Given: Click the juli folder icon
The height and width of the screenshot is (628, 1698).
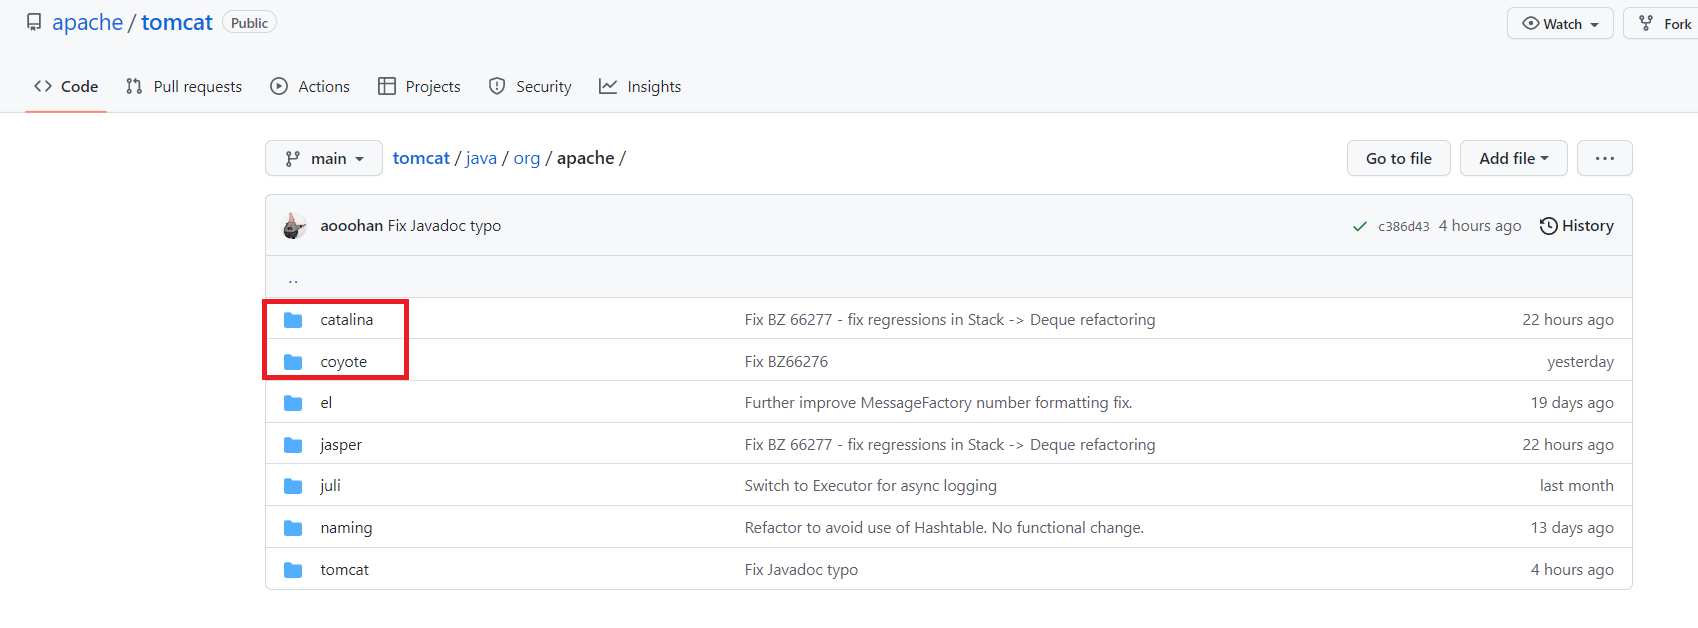Looking at the screenshot, I should 293,486.
